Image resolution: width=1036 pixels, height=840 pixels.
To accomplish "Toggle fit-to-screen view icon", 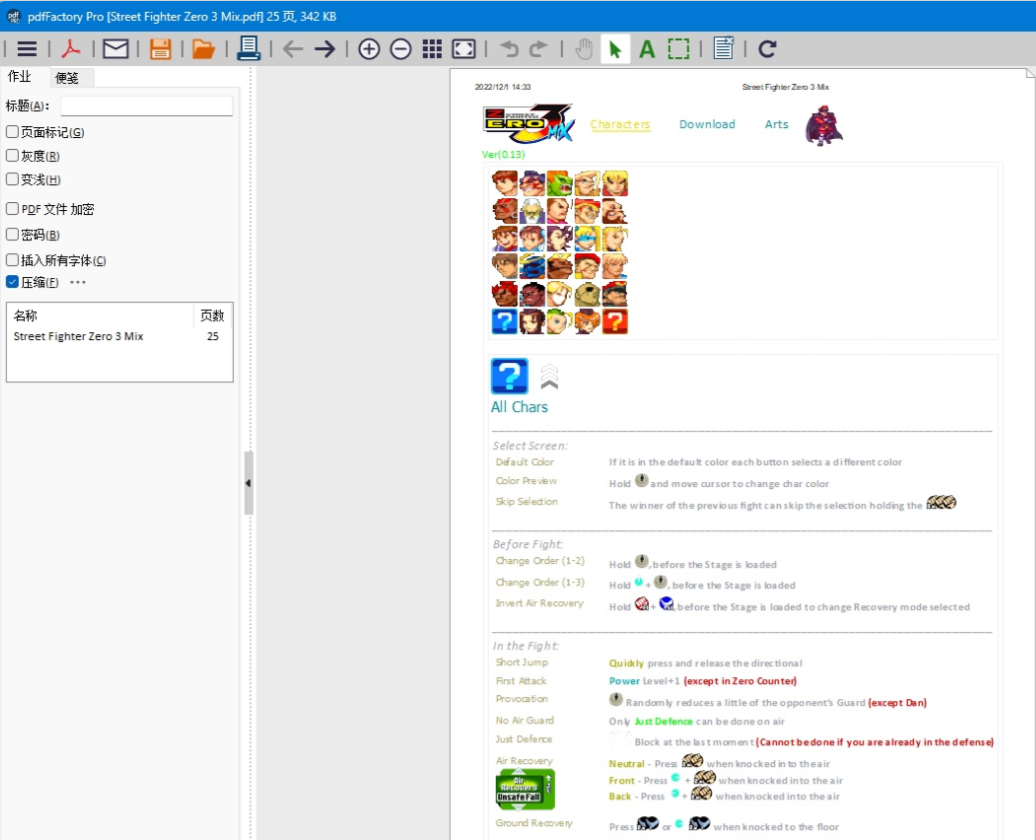I will pyautogui.click(x=464, y=49).
